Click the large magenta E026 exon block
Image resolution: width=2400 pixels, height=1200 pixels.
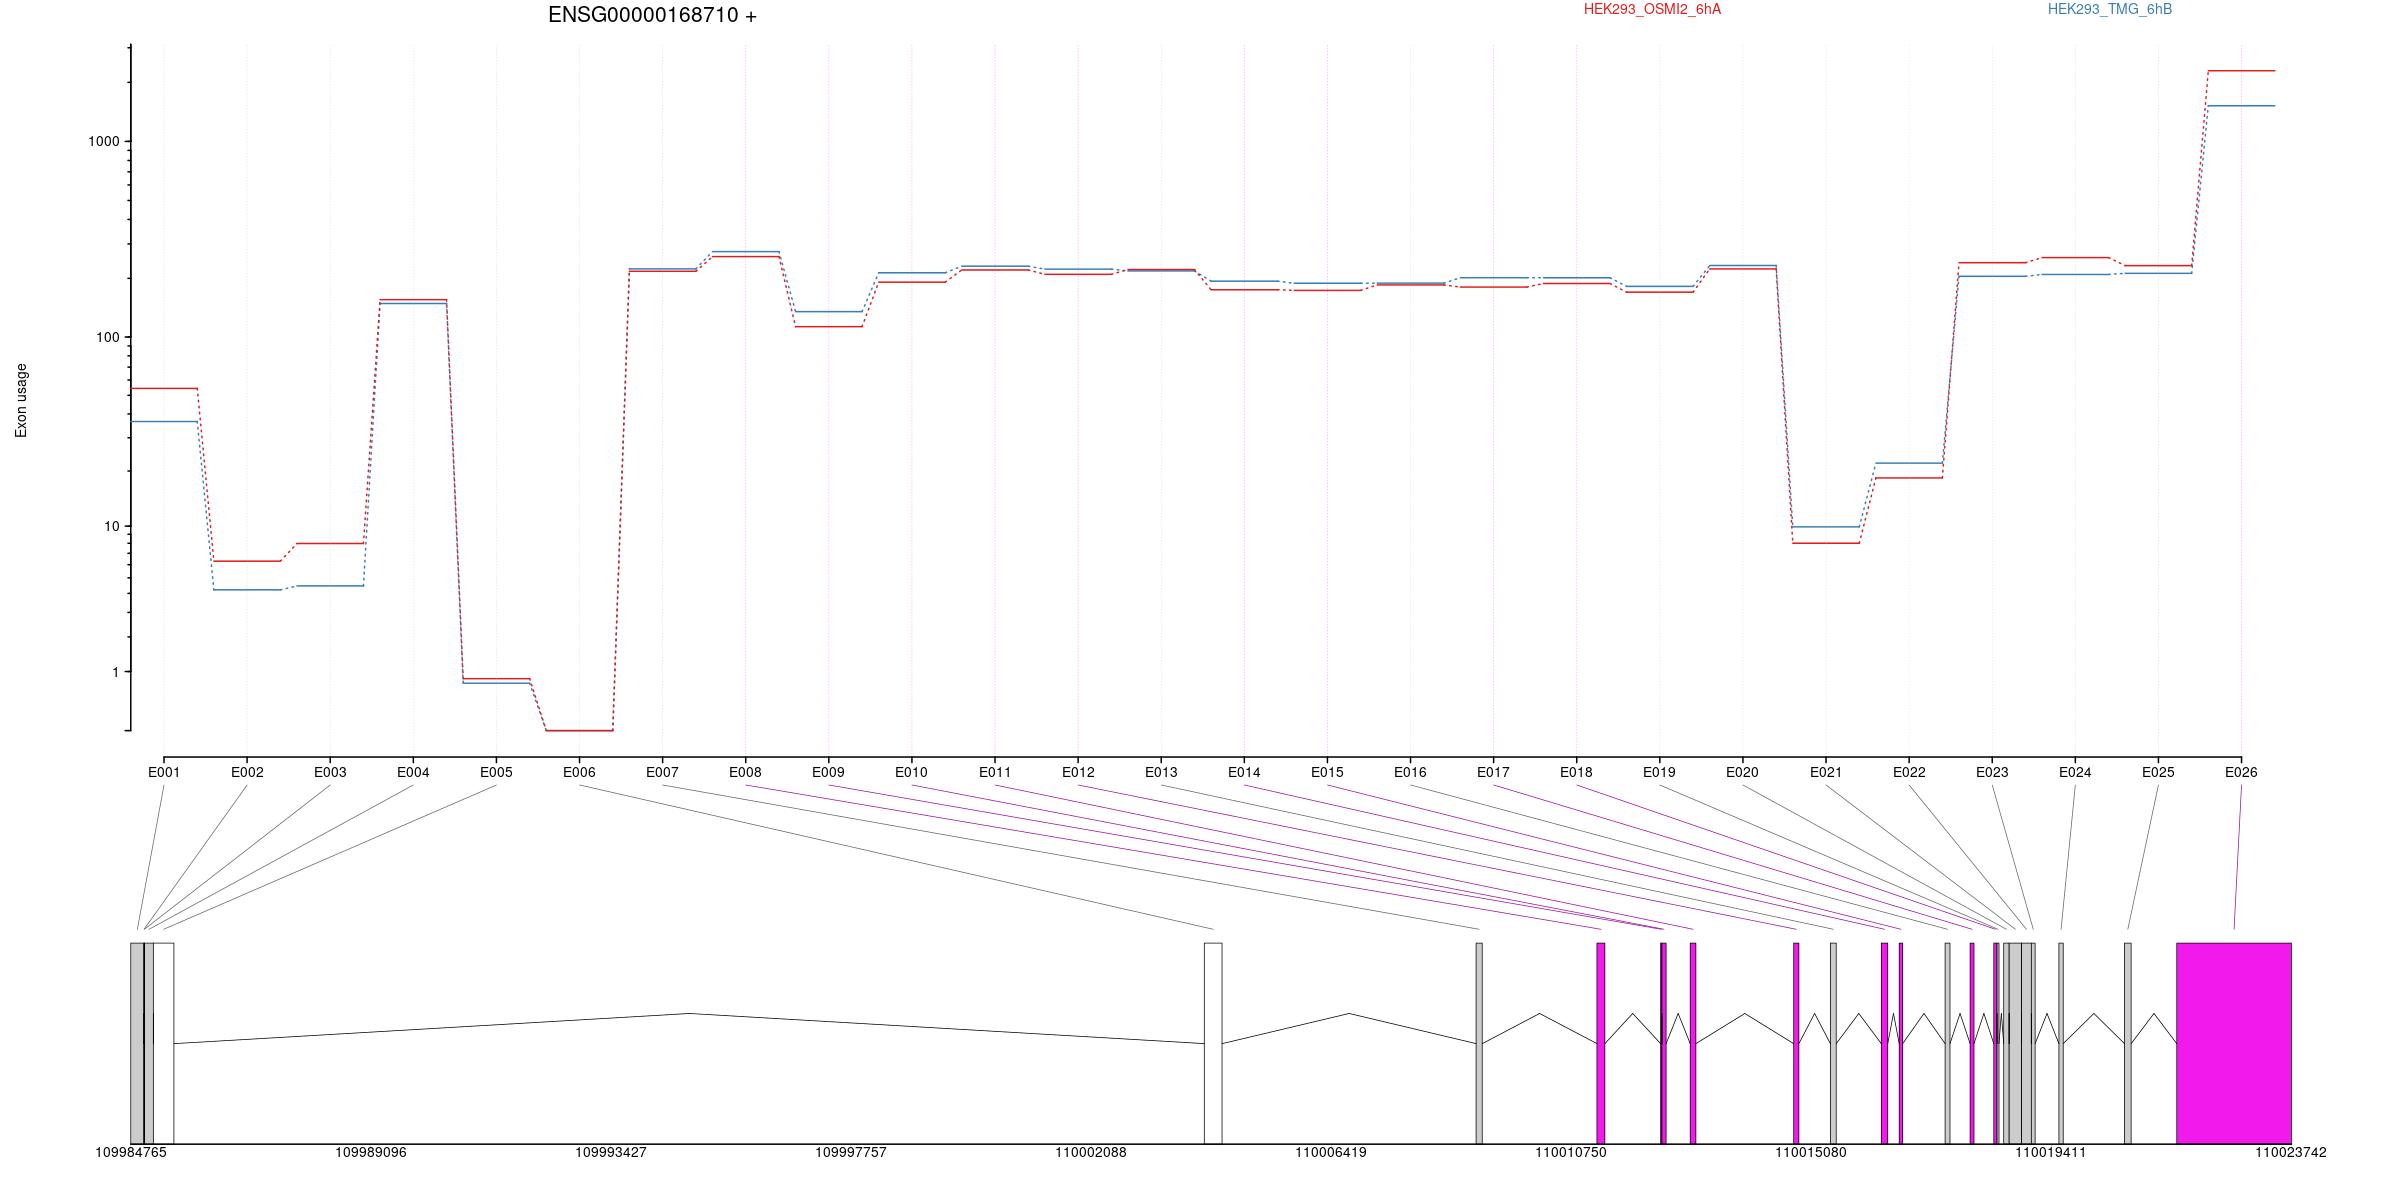(2234, 1043)
